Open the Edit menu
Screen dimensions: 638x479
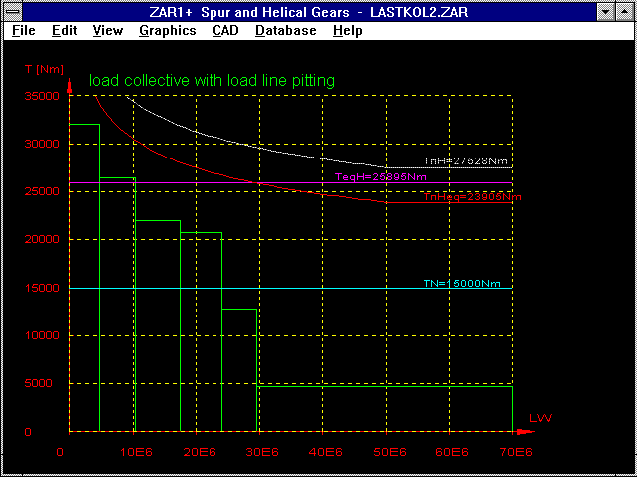[x=65, y=31]
